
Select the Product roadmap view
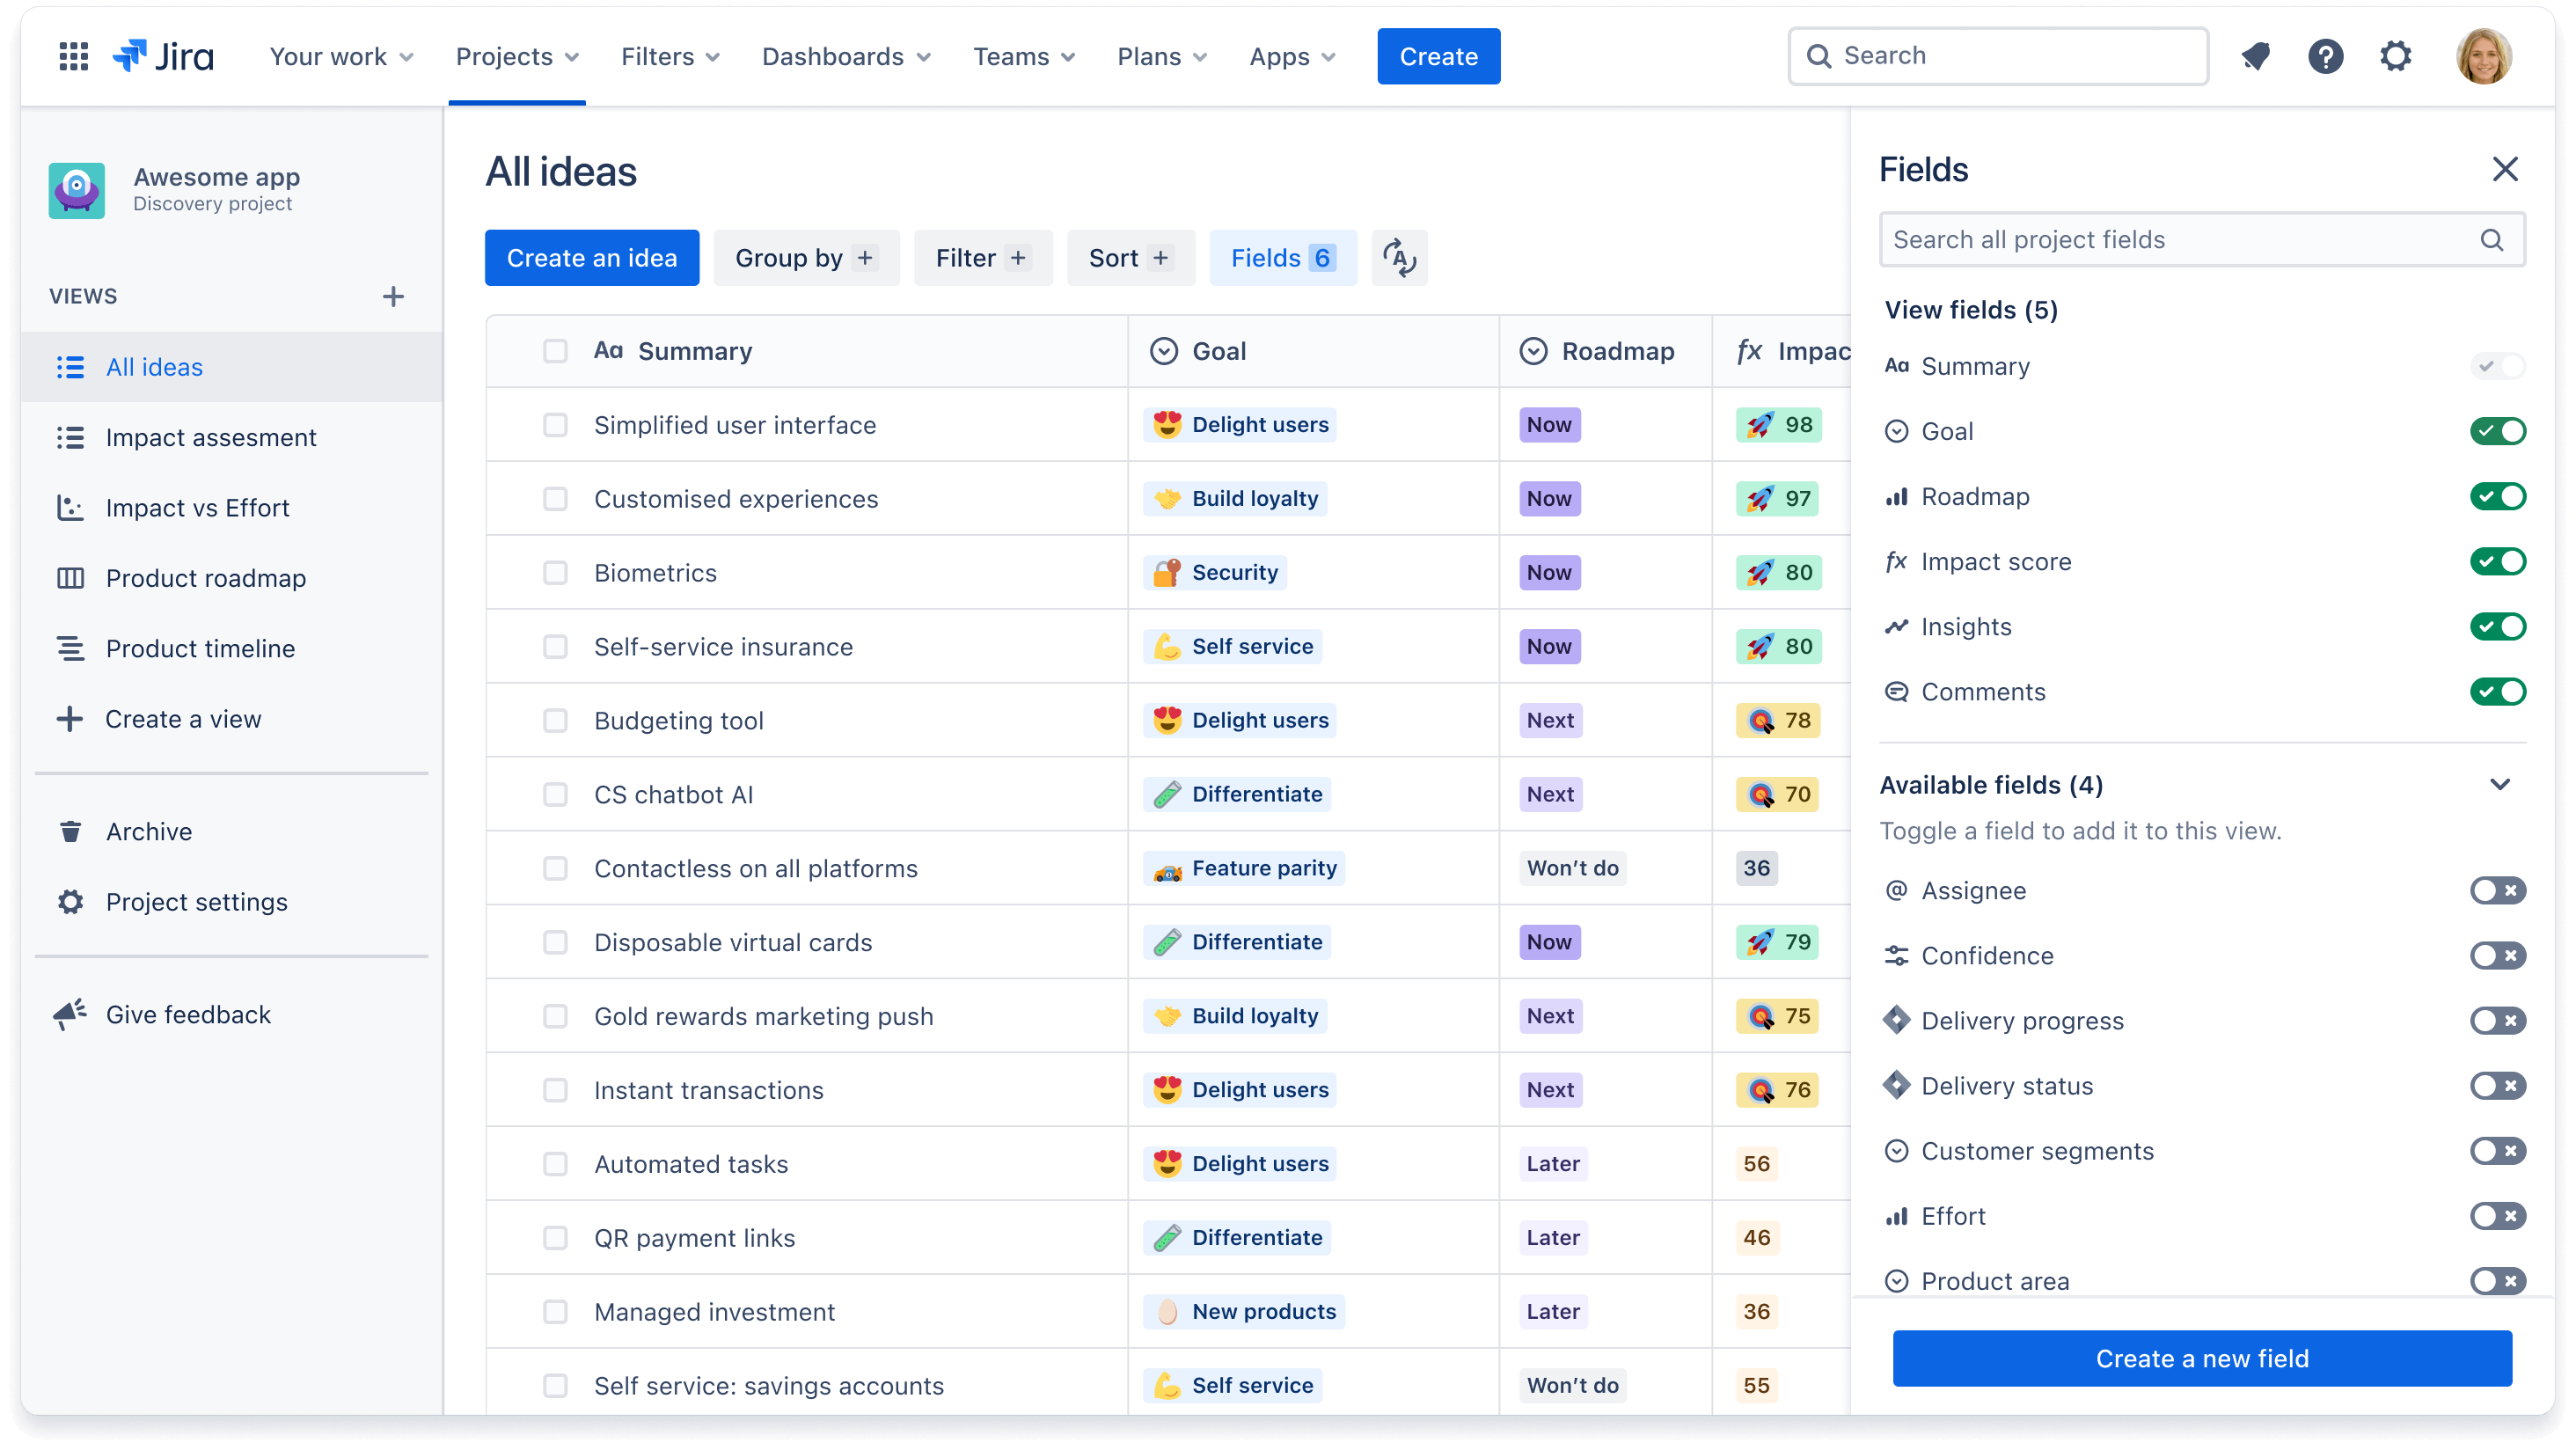click(205, 577)
